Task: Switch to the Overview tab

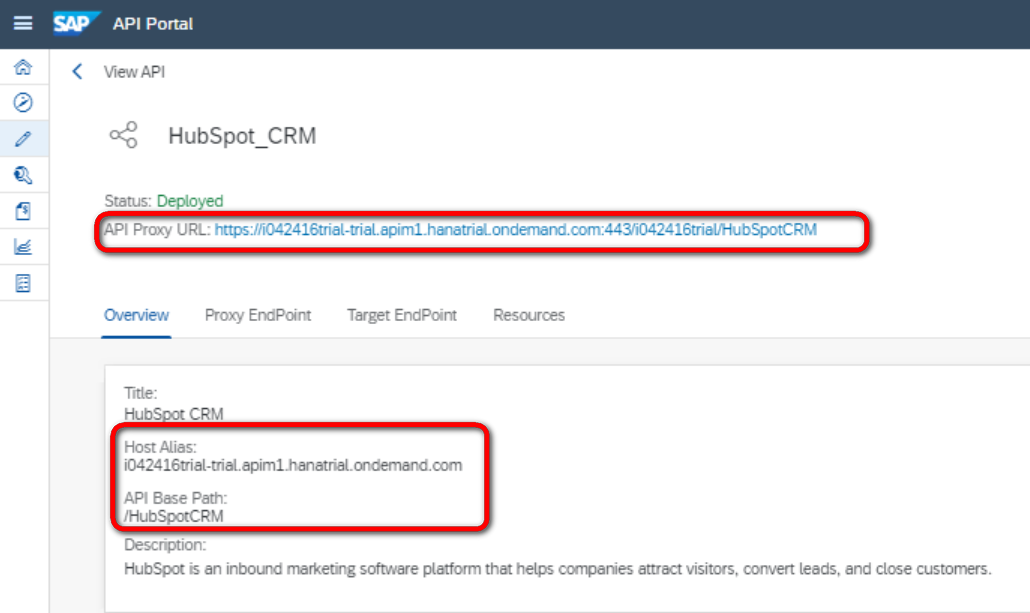Action: pos(137,315)
